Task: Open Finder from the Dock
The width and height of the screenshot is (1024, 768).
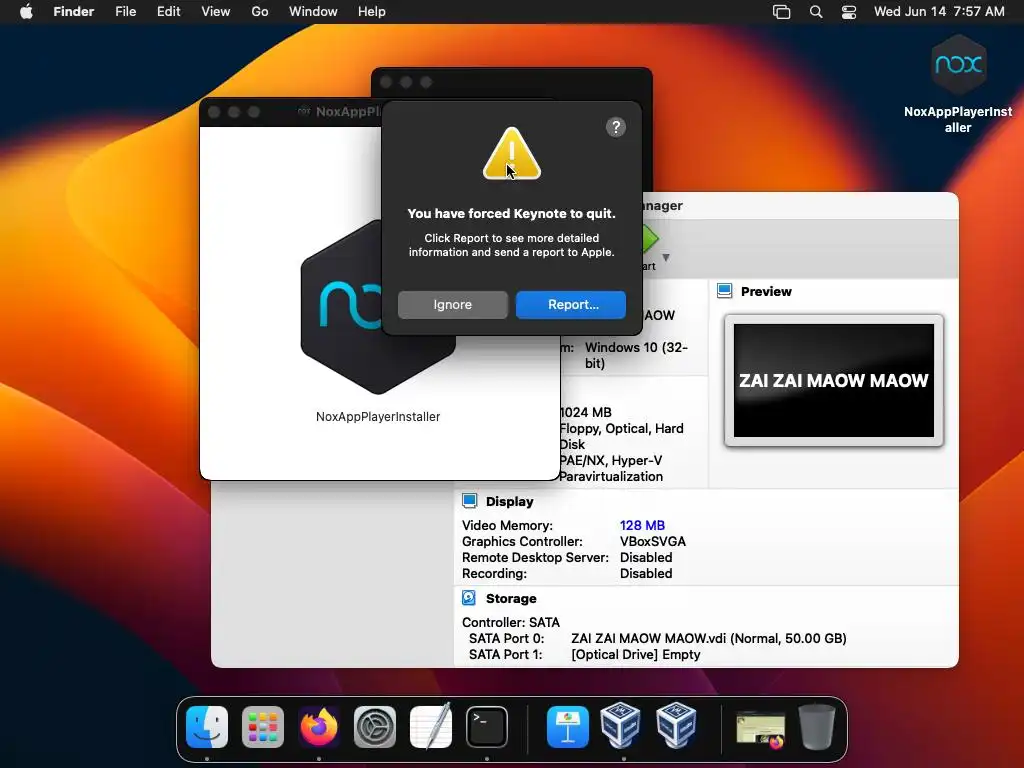Action: [x=207, y=727]
